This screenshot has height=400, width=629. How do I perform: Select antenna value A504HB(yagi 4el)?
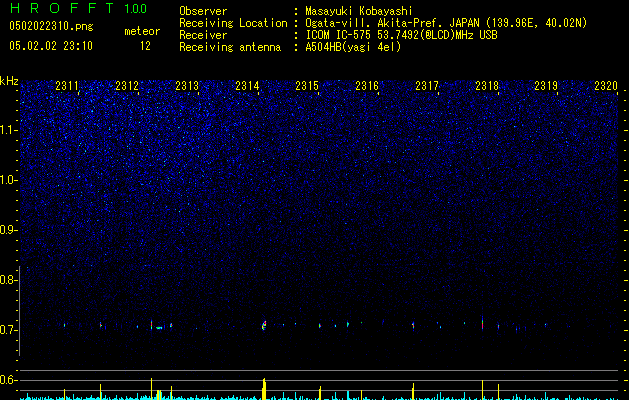[x=353, y=47]
